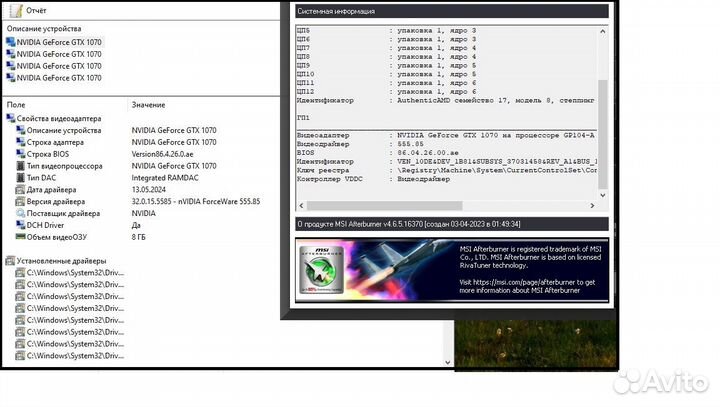
Task: Click right arrow of system info horizontal scrollbar
Action: (592, 205)
